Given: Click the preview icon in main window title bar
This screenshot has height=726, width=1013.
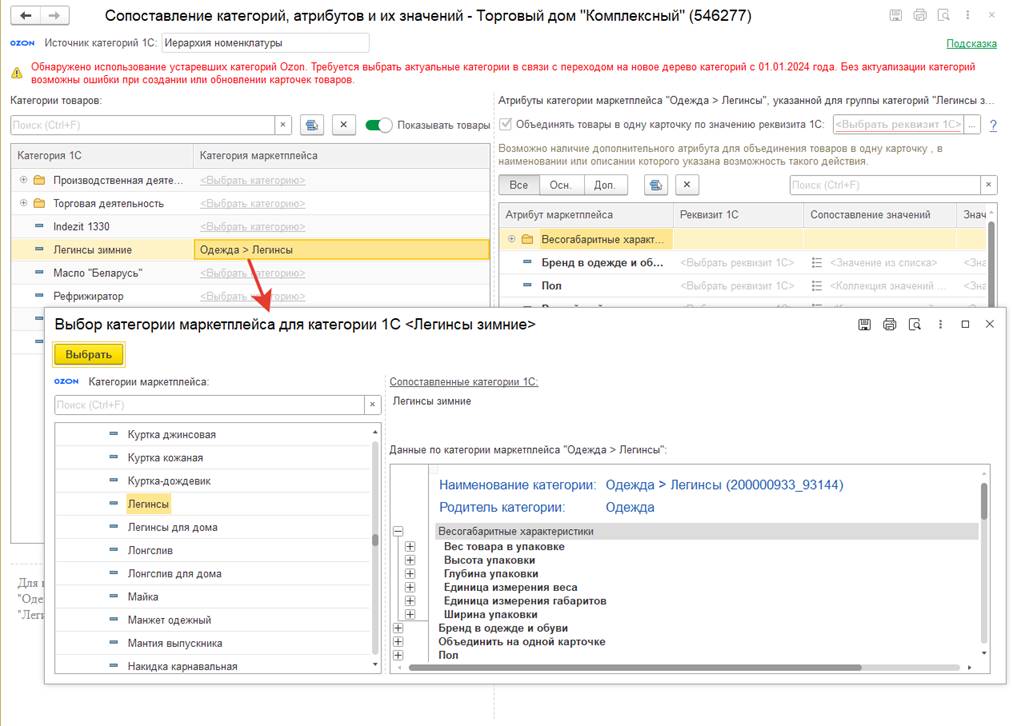Looking at the screenshot, I should (944, 15).
